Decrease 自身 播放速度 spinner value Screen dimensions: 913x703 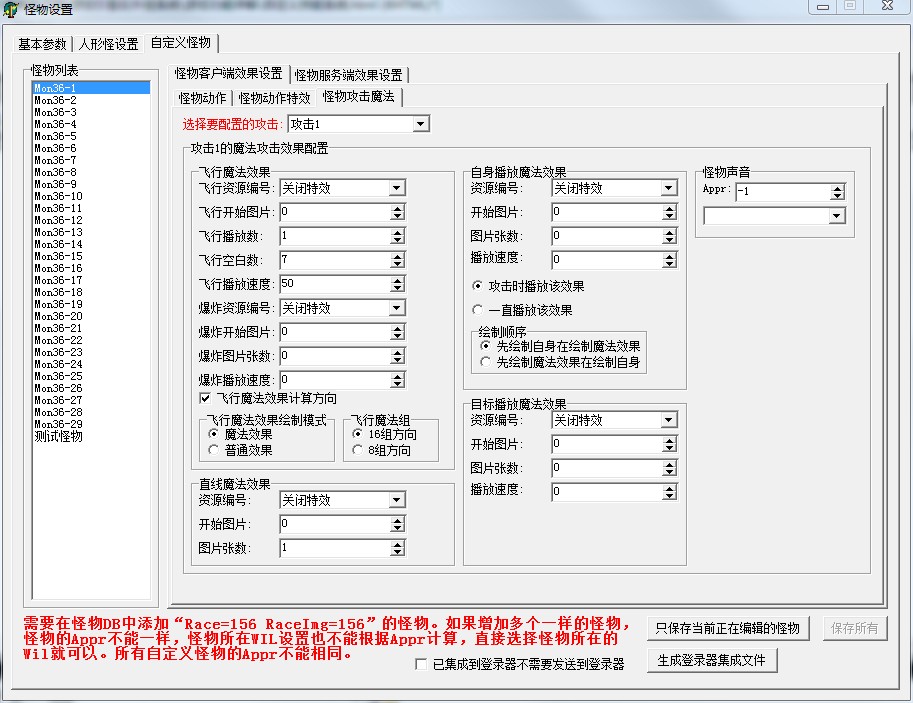669,264
